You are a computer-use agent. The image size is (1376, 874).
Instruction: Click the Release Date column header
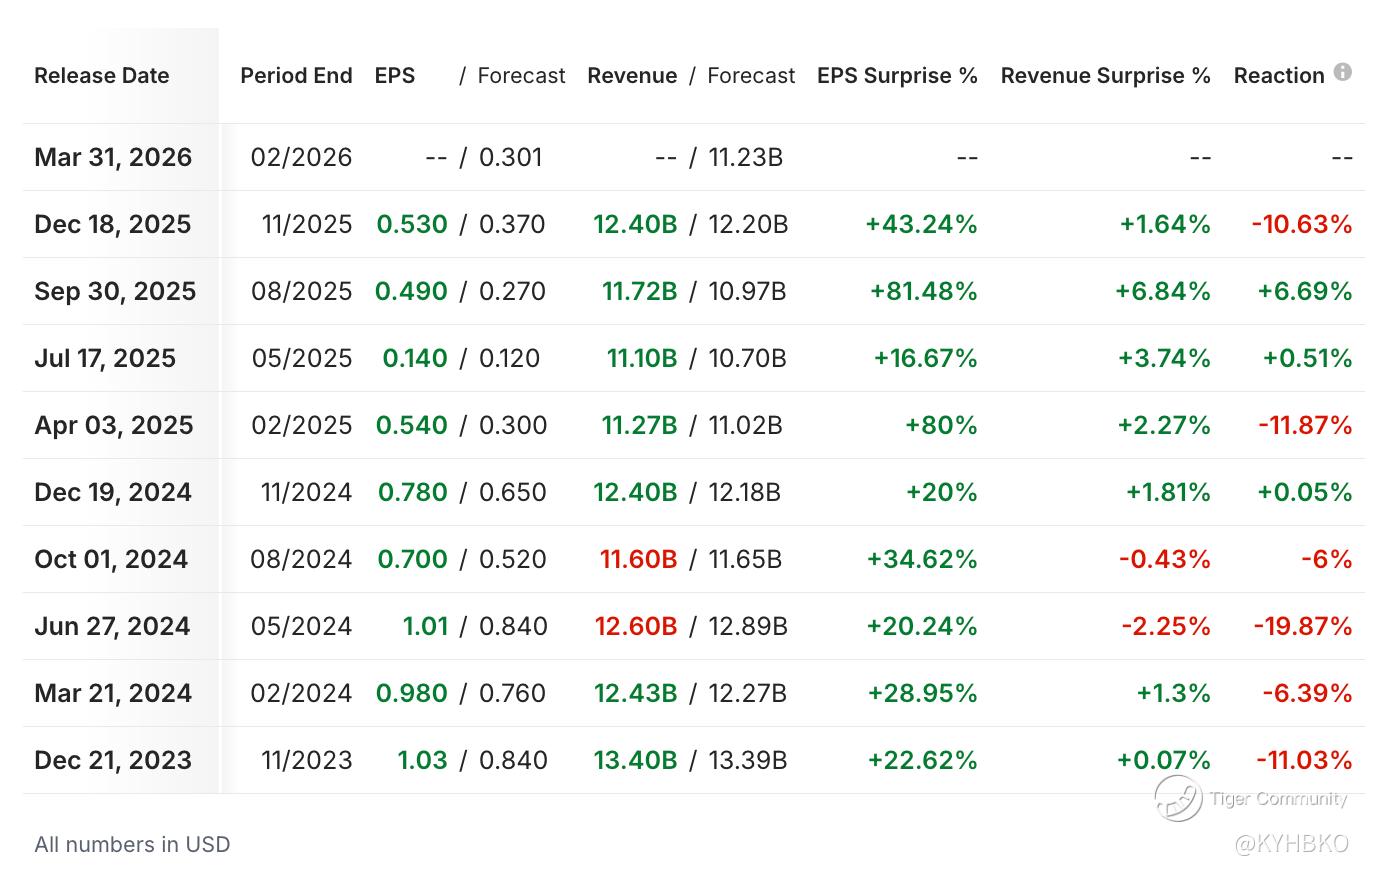click(x=101, y=76)
